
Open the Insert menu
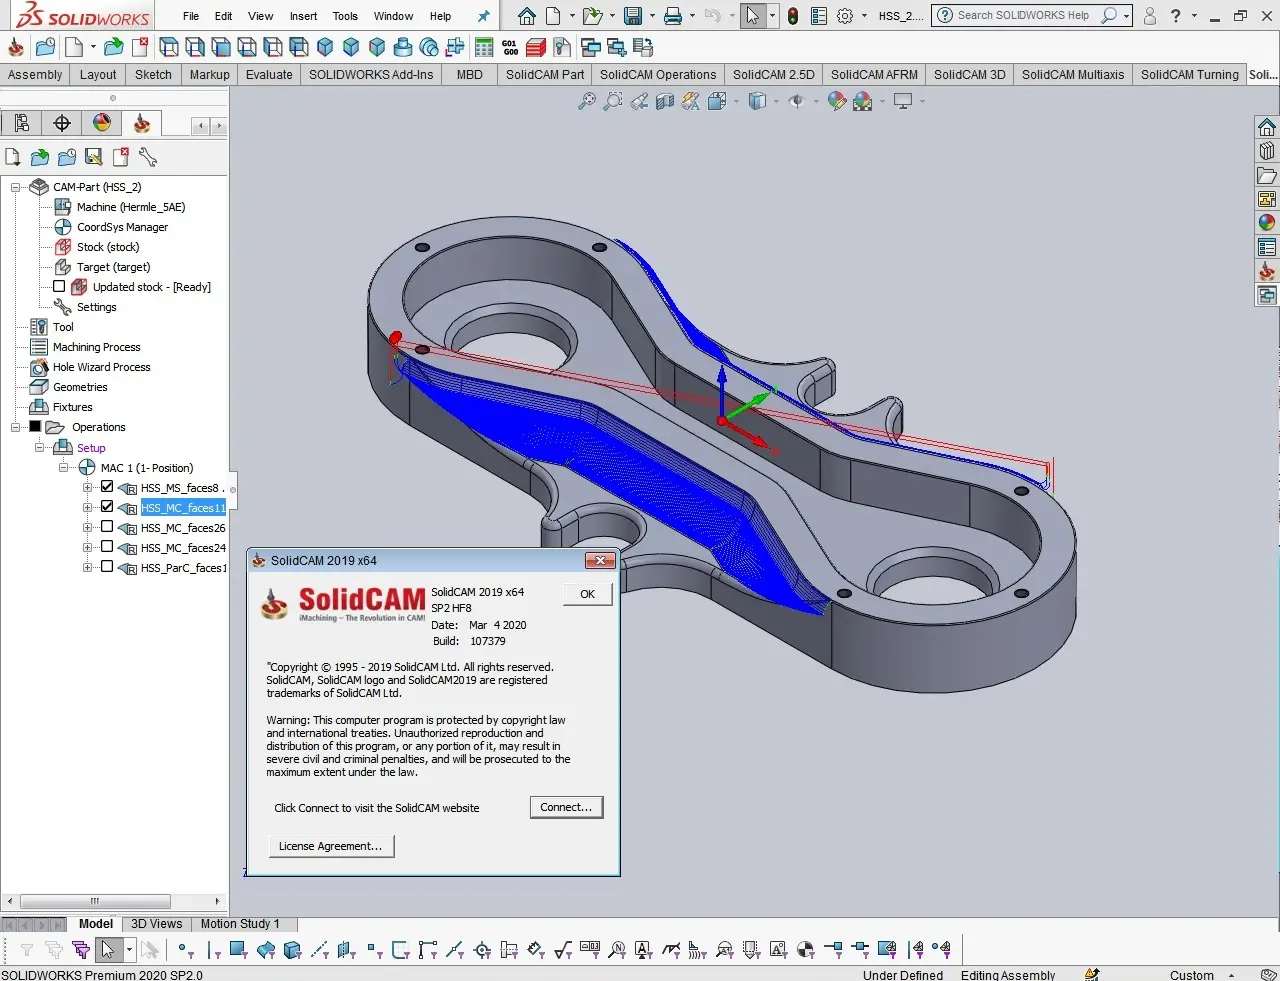tap(303, 16)
